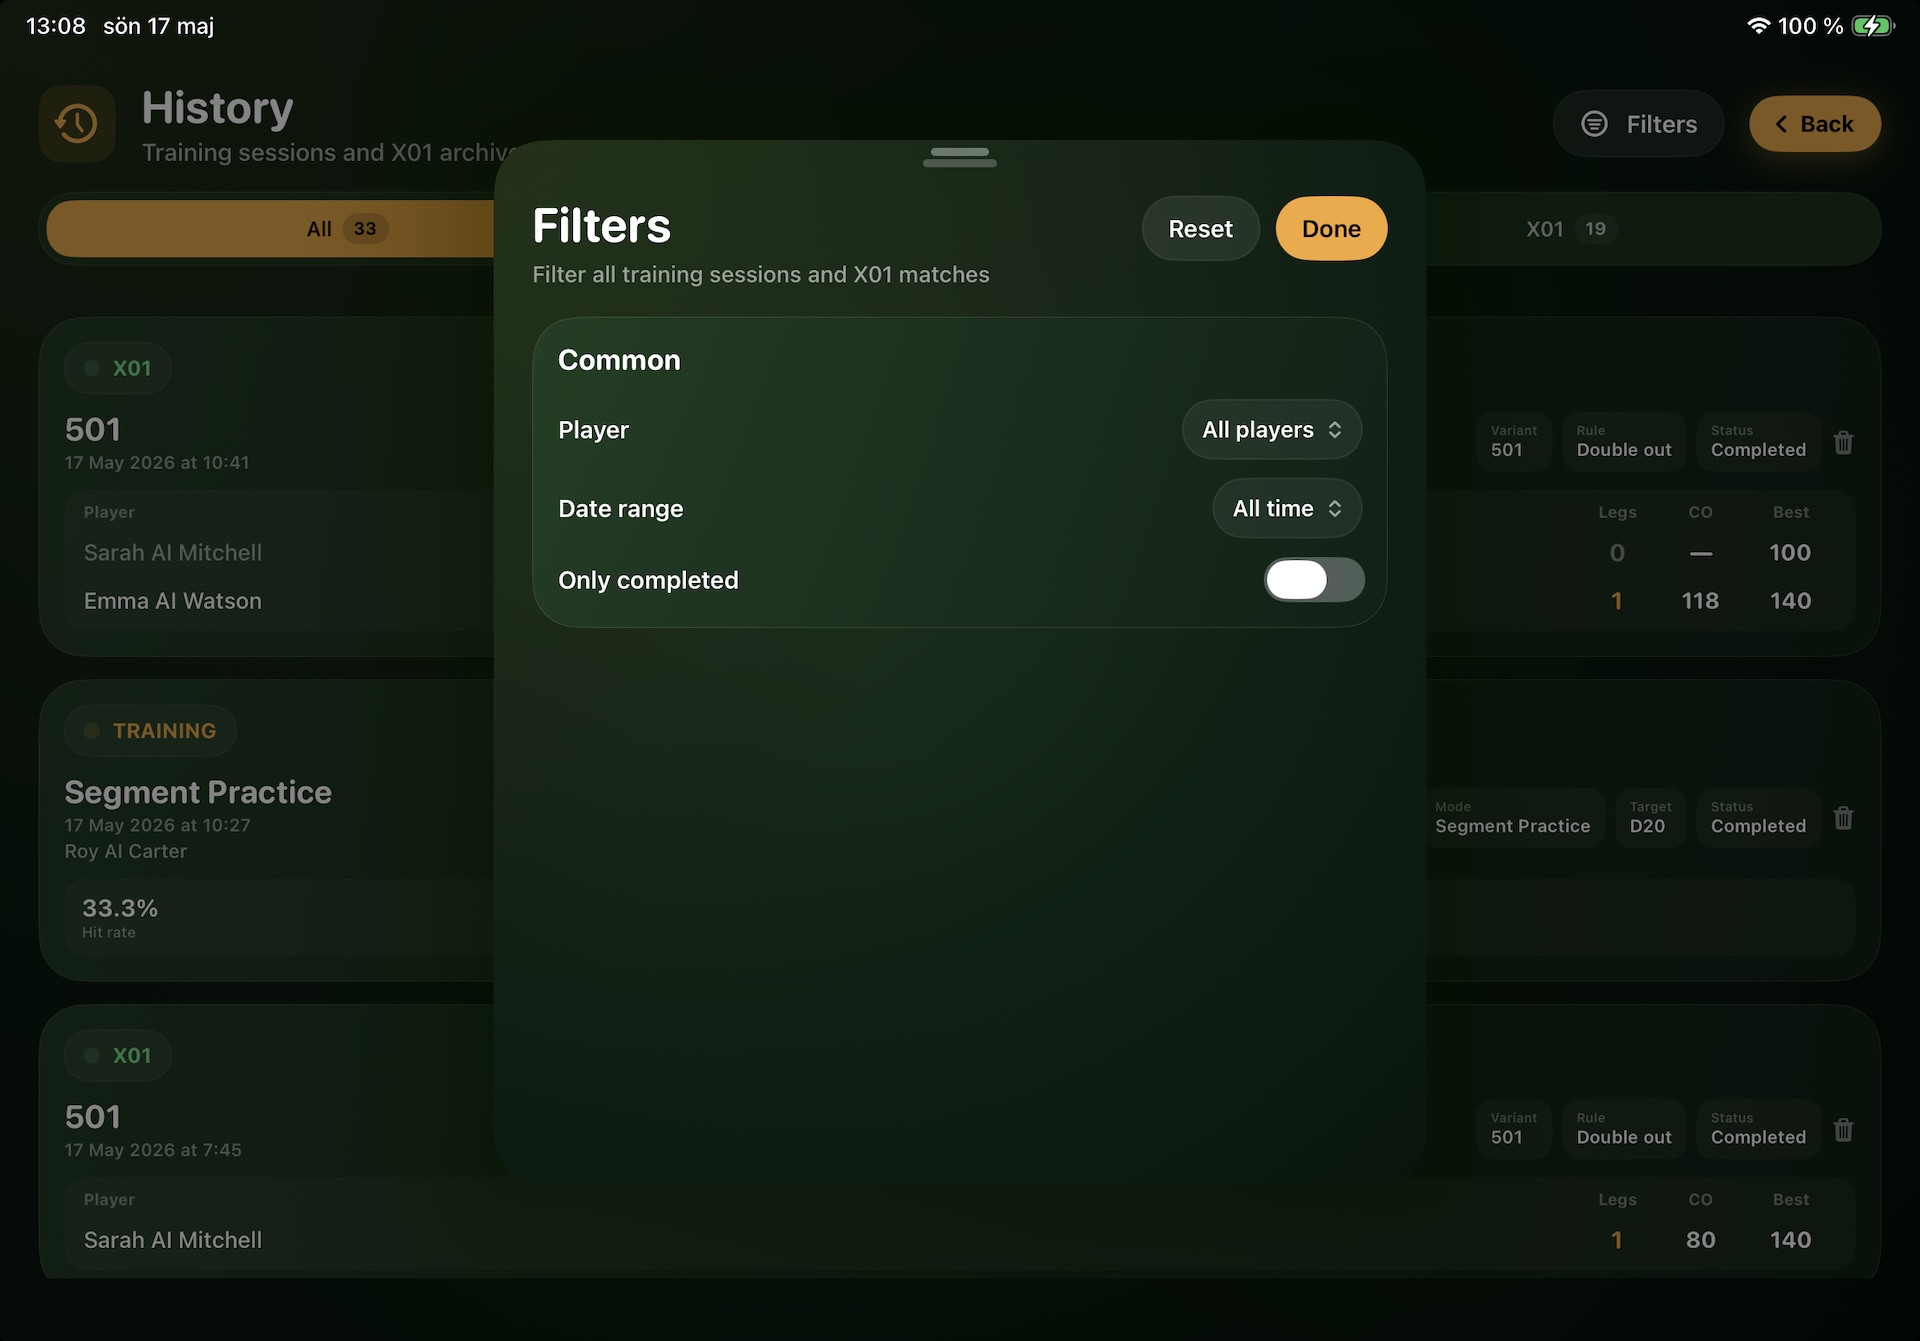Click the battery charging icon
Screen dimensions: 1920x1341
coord(1872,26)
